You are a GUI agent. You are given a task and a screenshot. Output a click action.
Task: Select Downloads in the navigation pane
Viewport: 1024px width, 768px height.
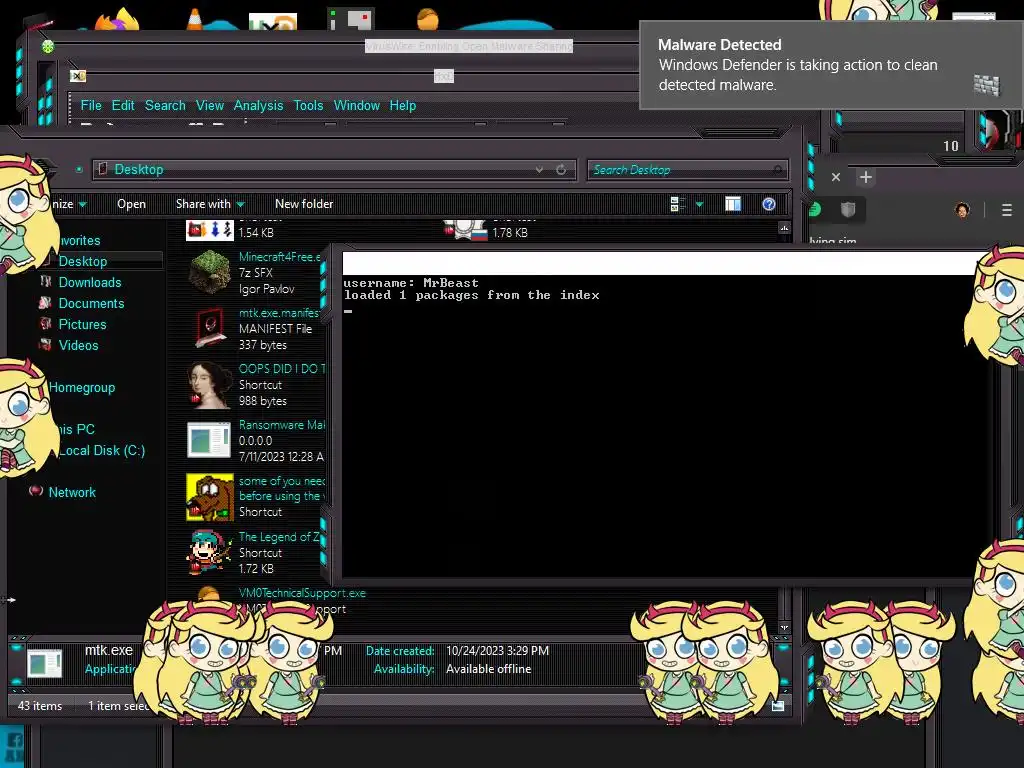pyautogui.click(x=90, y=282)
